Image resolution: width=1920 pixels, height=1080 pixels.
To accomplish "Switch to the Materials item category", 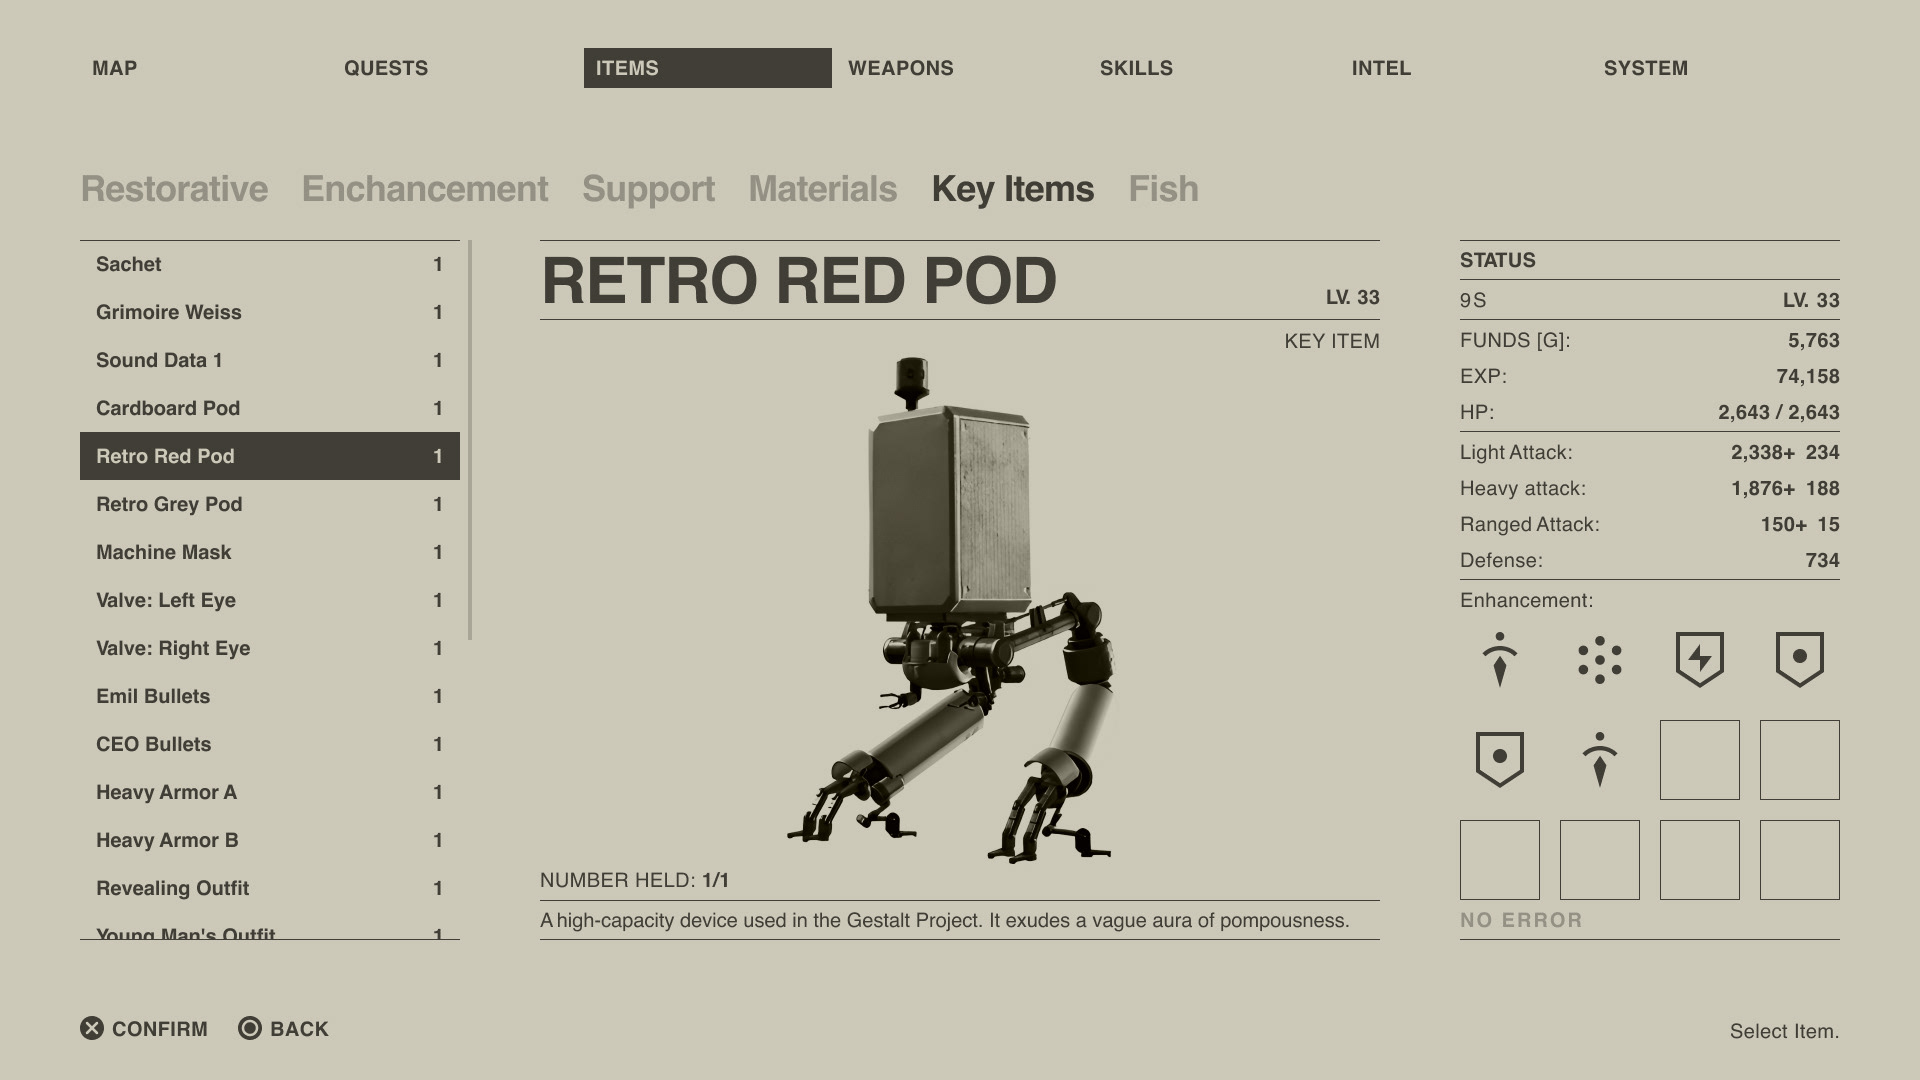I will pyautogui.click(x=822, y=189).
